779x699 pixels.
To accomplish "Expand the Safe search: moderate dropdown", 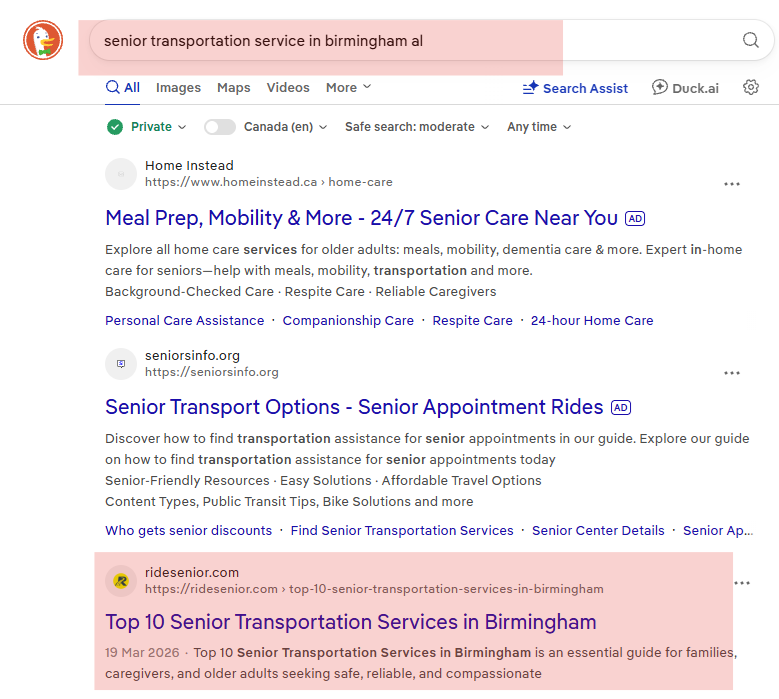I will (x=417, y=127).
